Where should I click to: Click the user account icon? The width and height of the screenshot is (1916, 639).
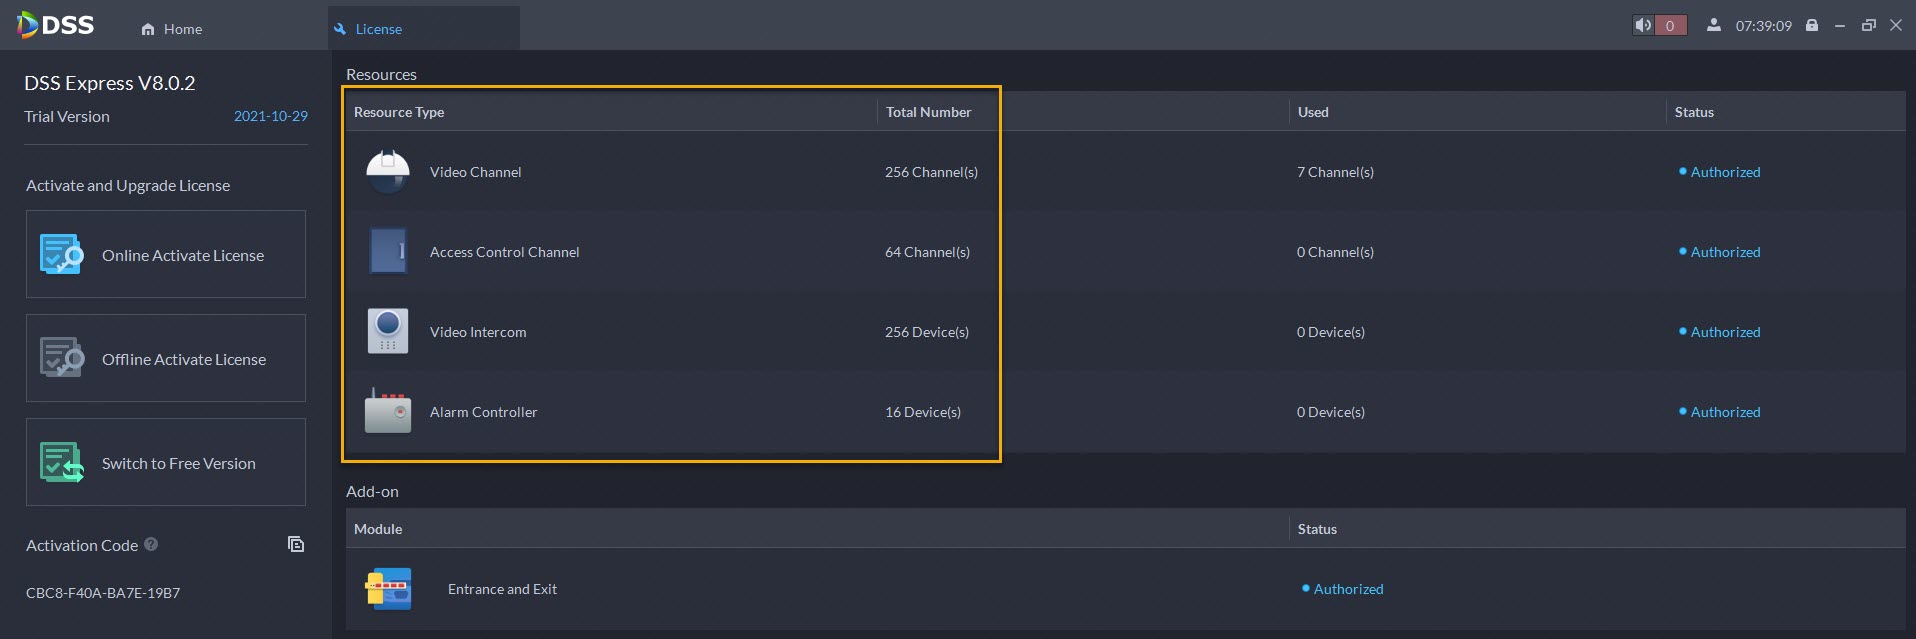pyautogui.click(x=1713, y=25)
